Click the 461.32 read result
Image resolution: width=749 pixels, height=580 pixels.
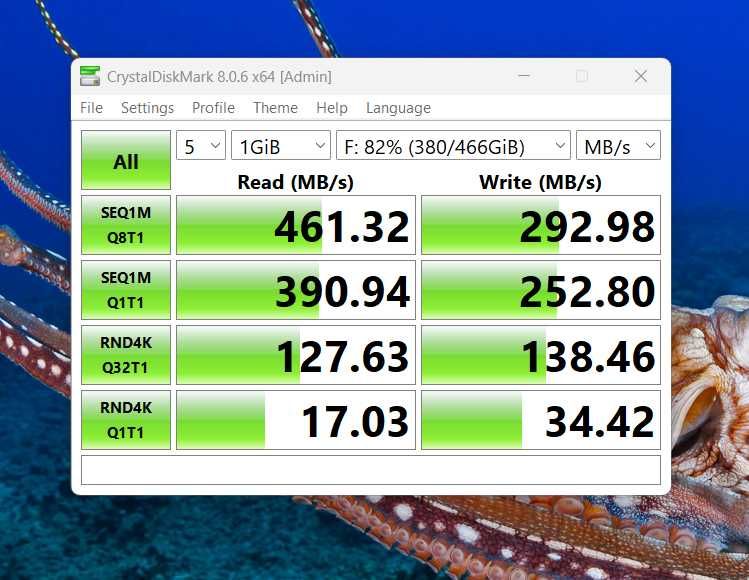pos(296,225)
